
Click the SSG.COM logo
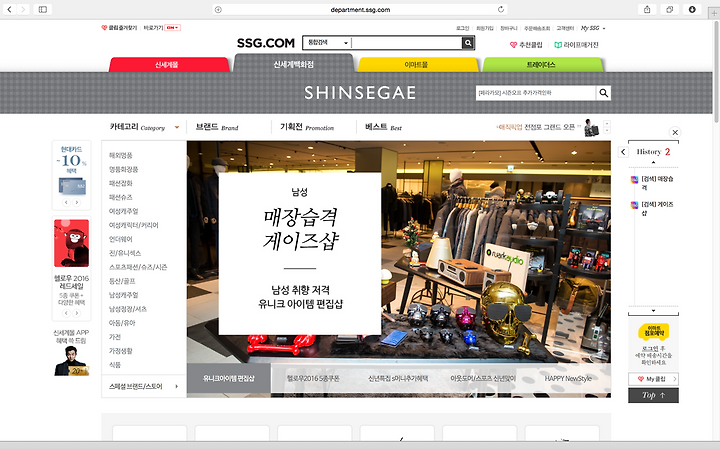[266, 43]
